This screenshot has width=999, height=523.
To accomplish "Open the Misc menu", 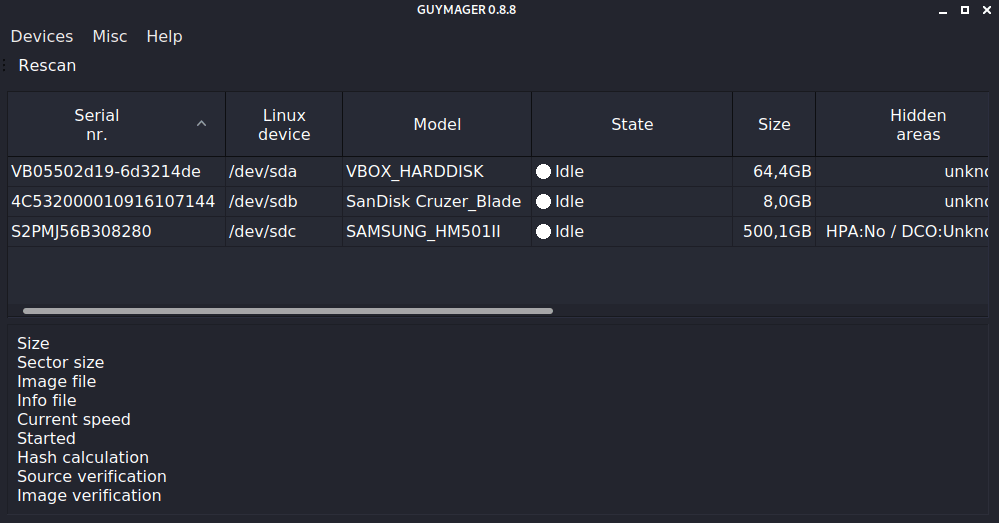I will (x=110, y=36).
